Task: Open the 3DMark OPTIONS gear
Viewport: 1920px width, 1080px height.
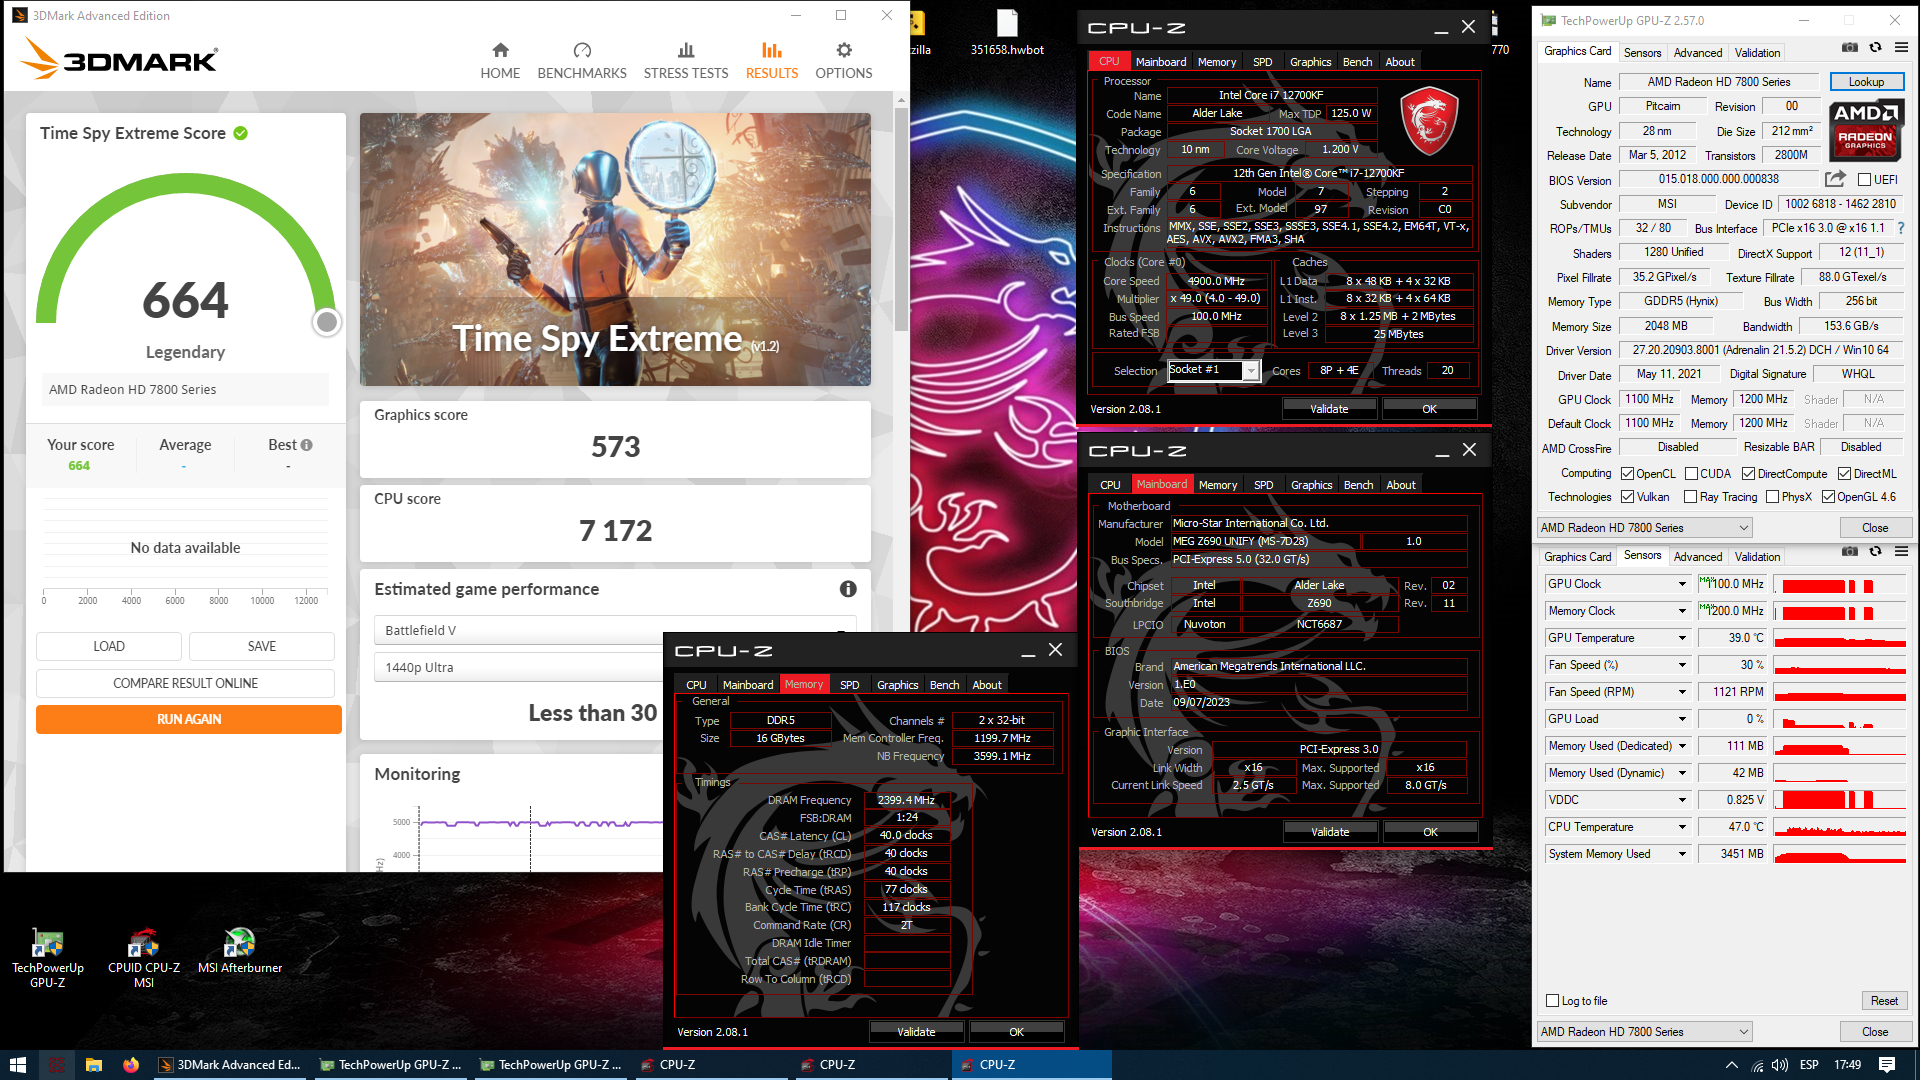Action: click(844, 61)
